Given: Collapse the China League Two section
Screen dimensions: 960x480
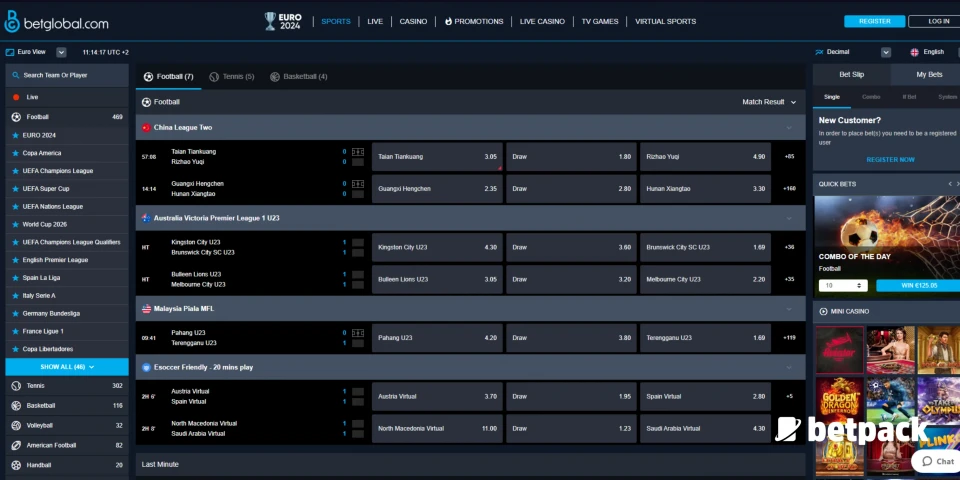Looking at the screenshot, I should click(x=789, y=128).
